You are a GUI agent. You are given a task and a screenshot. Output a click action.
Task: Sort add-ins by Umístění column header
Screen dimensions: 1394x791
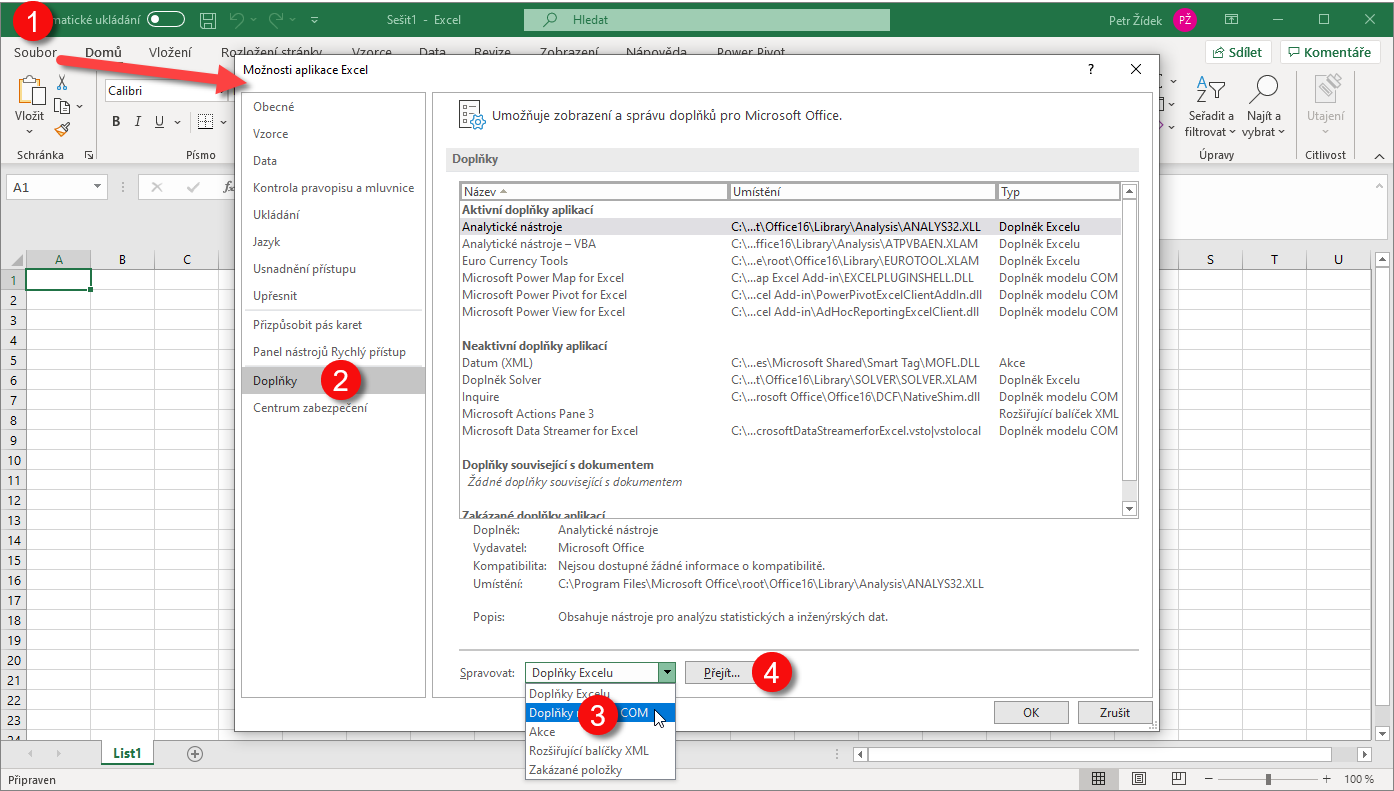click(863, 191)
